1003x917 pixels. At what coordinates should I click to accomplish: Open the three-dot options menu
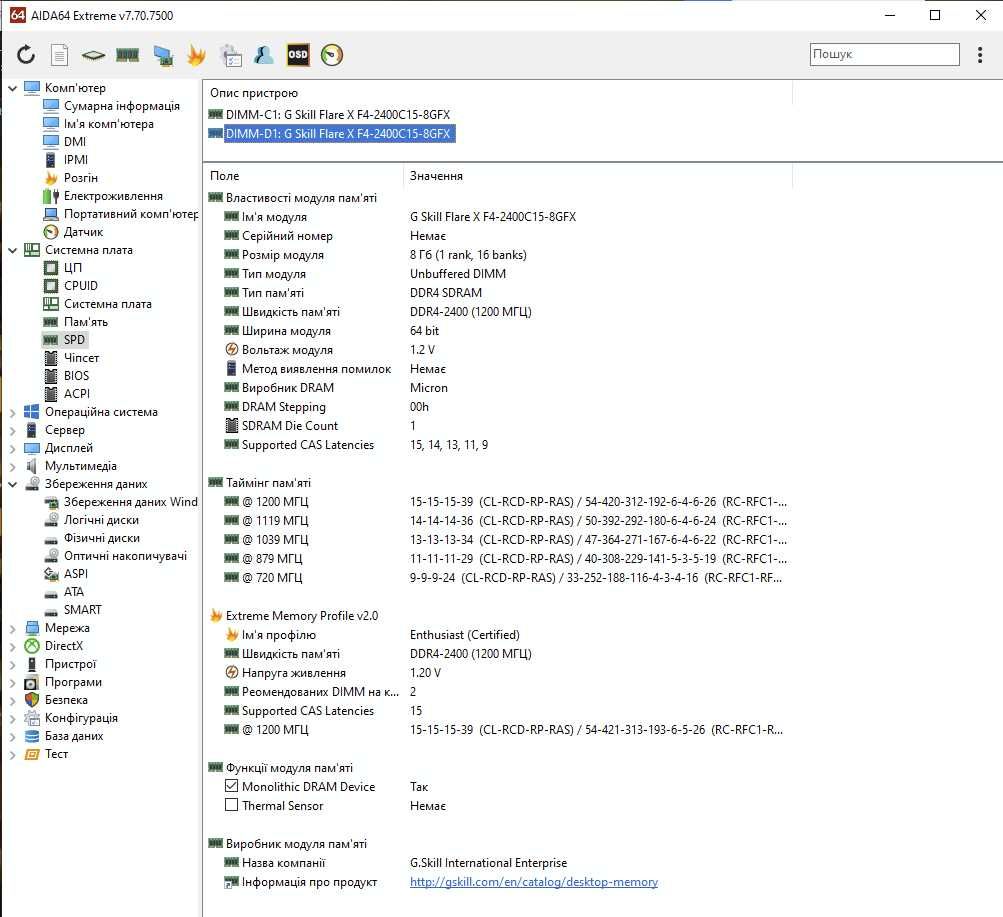980,55
